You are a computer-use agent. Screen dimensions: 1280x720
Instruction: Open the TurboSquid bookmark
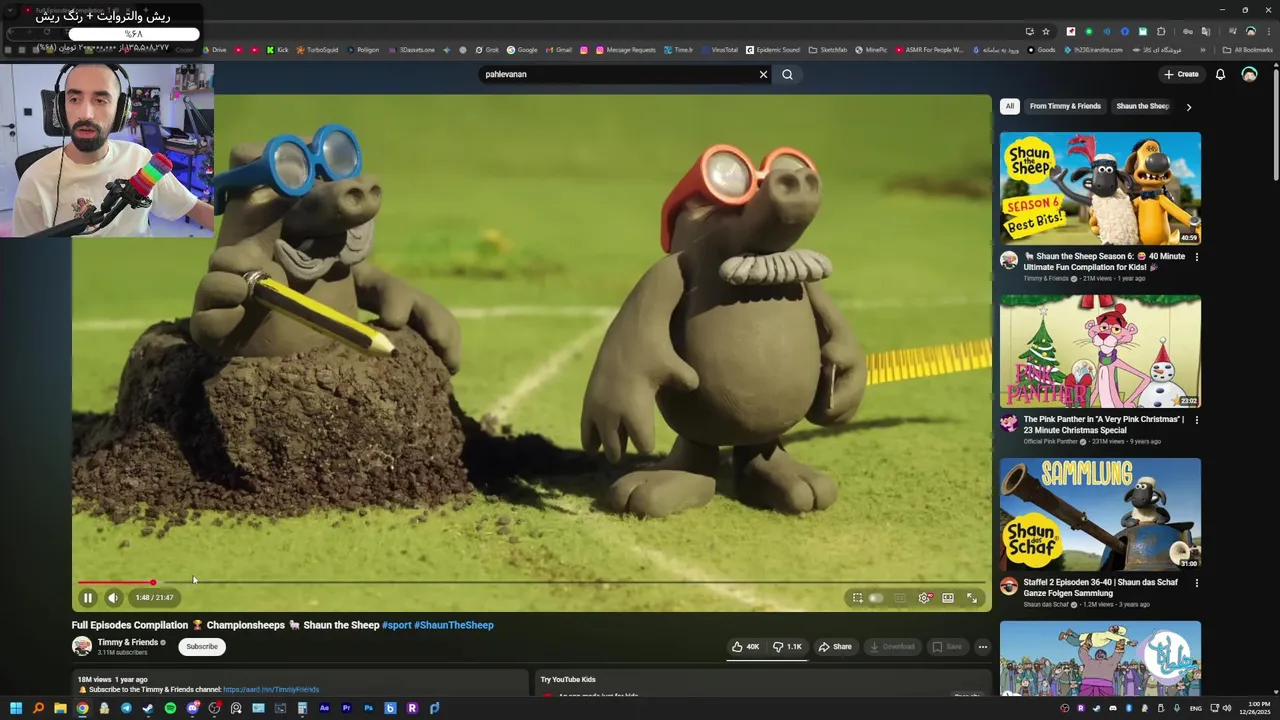317,50
